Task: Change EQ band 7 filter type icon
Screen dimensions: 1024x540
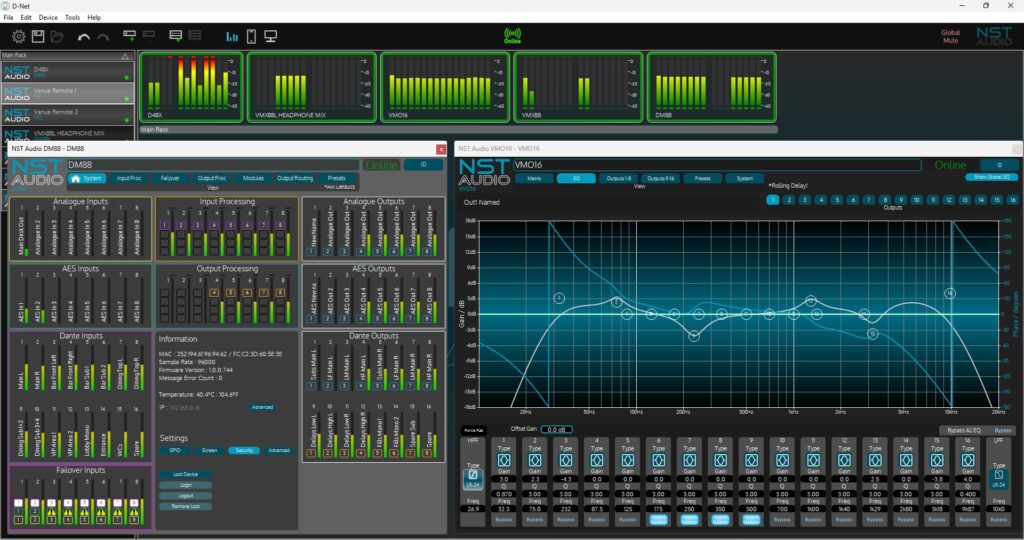Action: coord(689,460)
